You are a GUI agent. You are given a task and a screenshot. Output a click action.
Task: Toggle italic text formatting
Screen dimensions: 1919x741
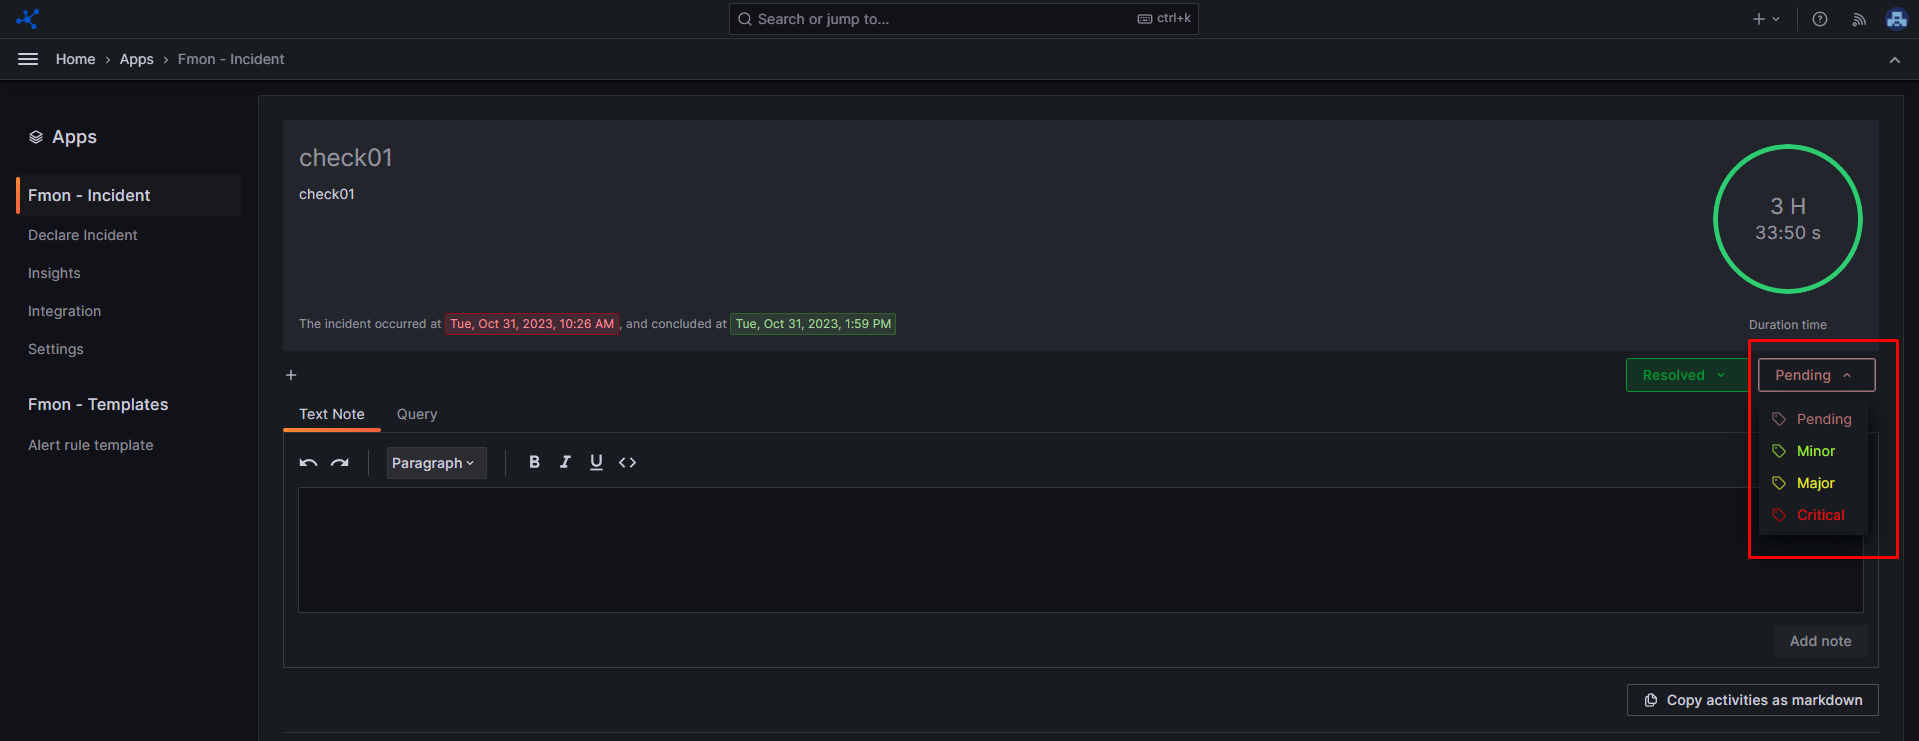(x=565, y=462)
